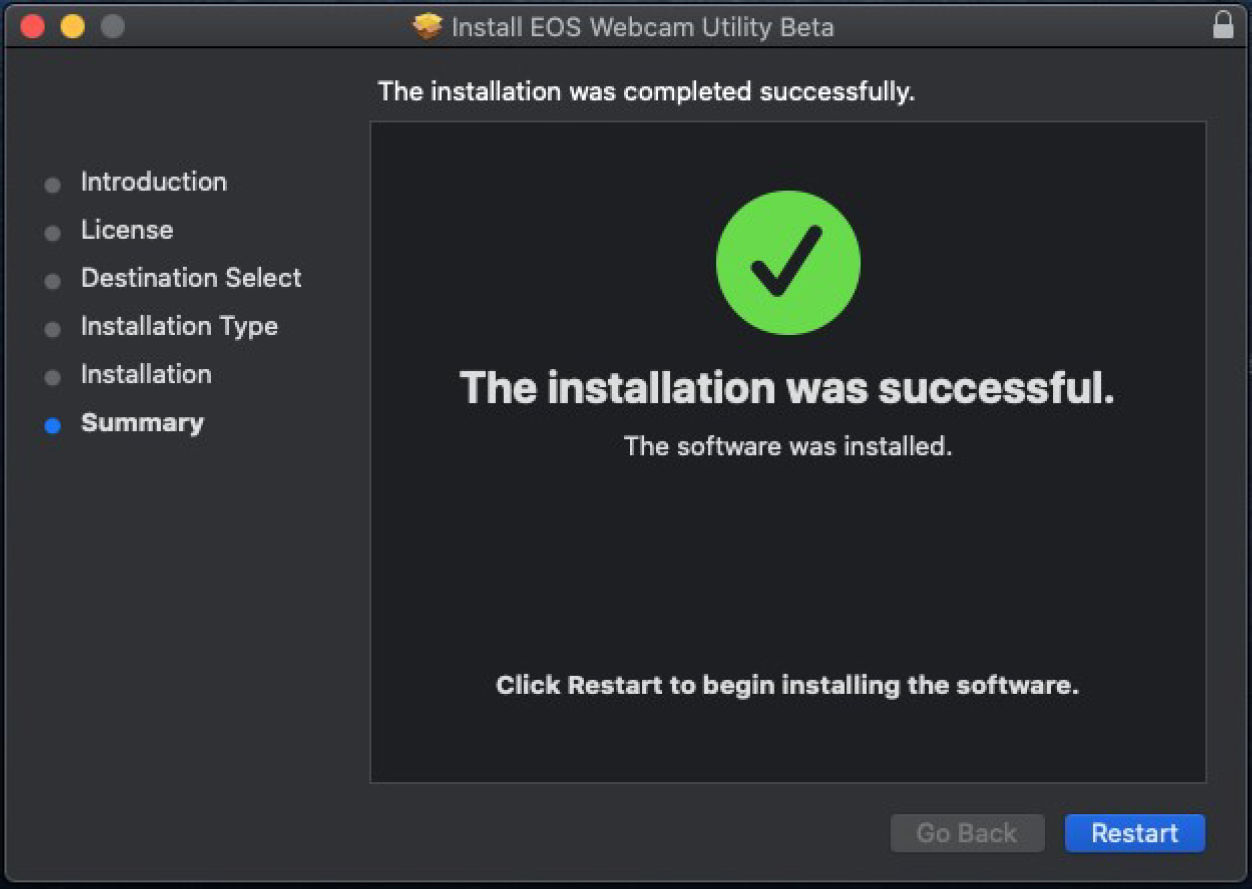Screen dimensions: 1252x889
Task: Click the Destination Select step indicator dot
Action: click(x=51, y=280)
